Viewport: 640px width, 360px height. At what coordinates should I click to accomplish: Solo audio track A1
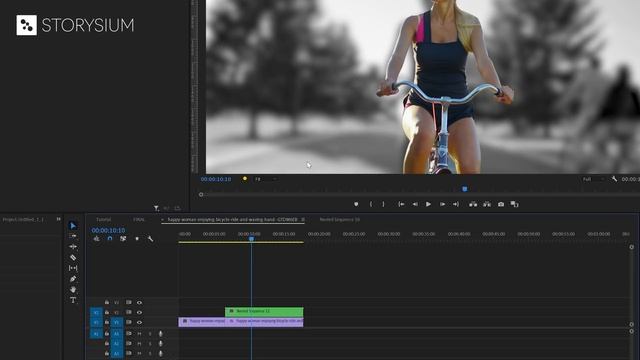(x=150, y=333)
